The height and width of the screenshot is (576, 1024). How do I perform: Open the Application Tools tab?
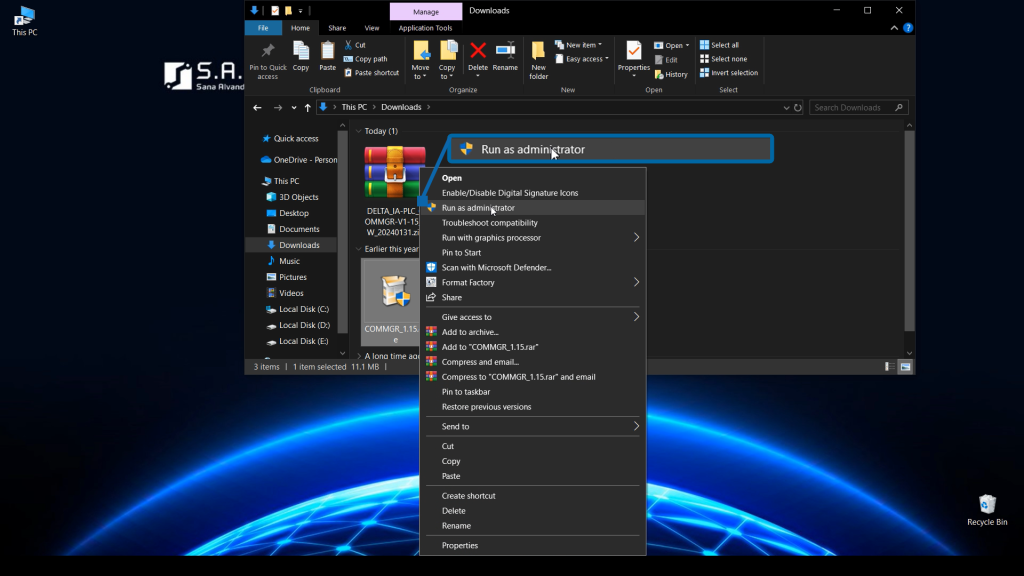click(x=425, y=28)
